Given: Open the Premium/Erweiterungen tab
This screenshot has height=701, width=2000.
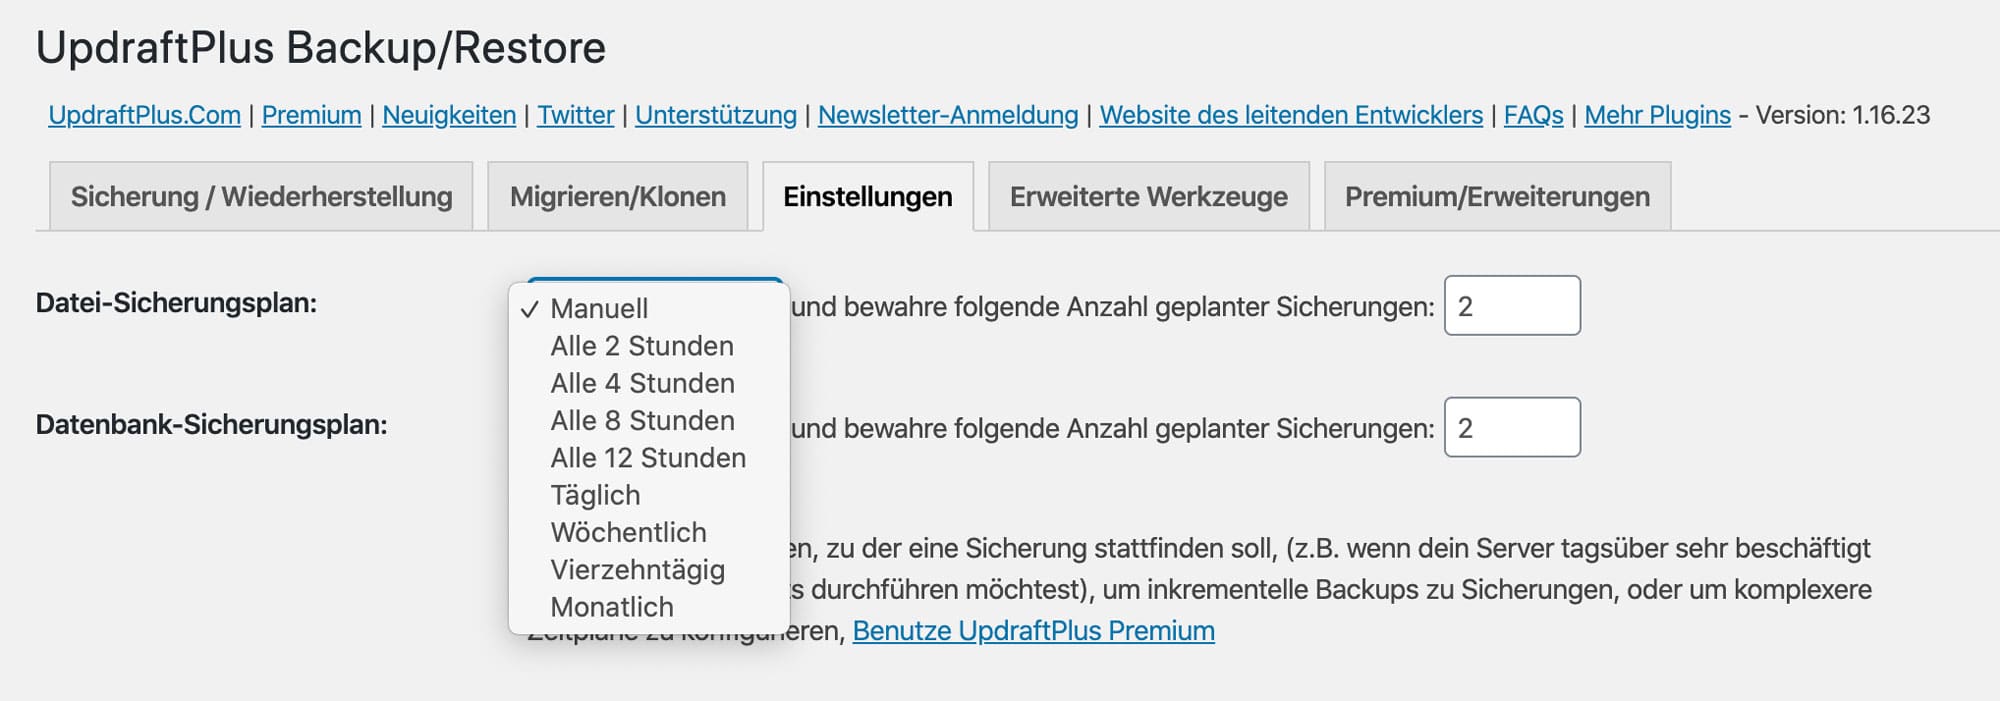Looking at the screenshot, I should 1497,196.
